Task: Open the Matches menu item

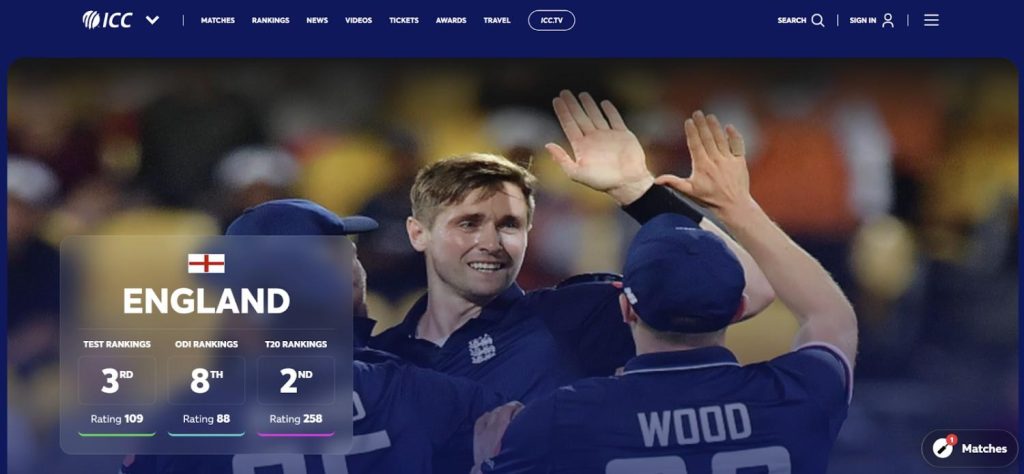Action: (217, 20)
